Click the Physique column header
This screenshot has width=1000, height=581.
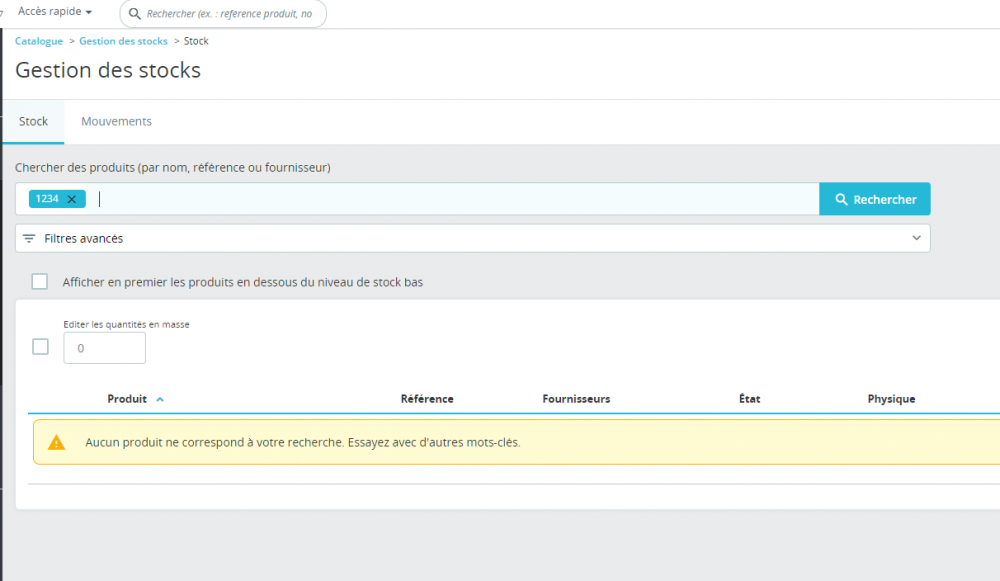pyautogui.click(x=892, y=399)
